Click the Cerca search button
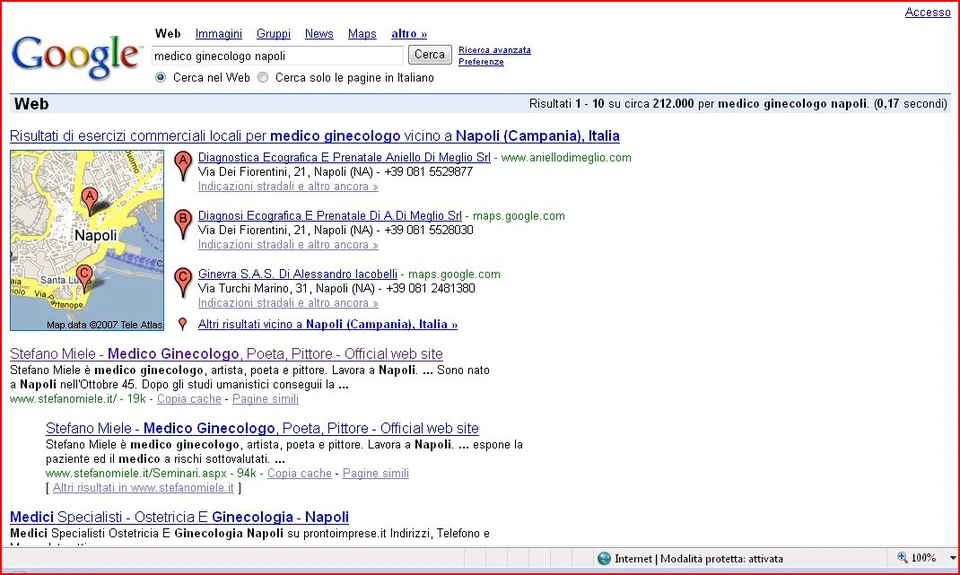This screenshot has height=575, width=960. (x=430, y=54)
